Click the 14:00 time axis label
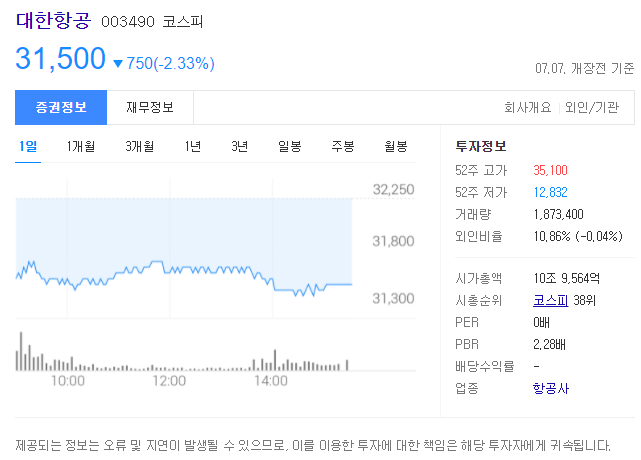641x460 pixels. point(271,381)
